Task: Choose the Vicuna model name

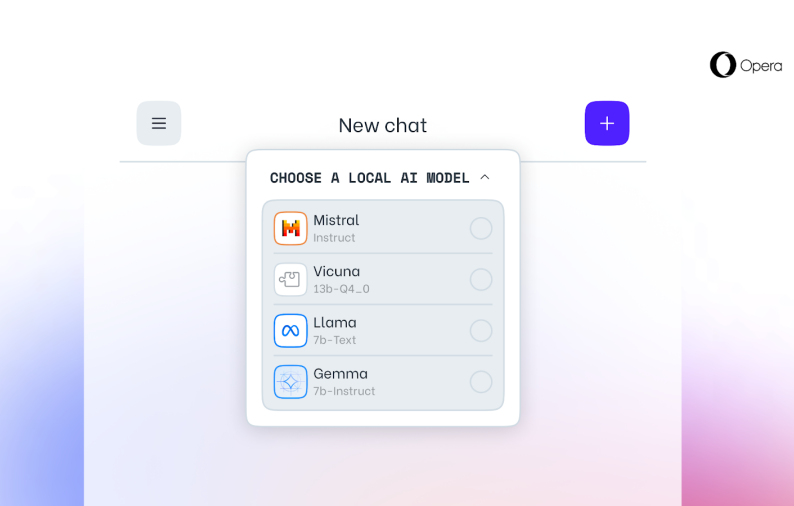Action: (x=337, y=271)
